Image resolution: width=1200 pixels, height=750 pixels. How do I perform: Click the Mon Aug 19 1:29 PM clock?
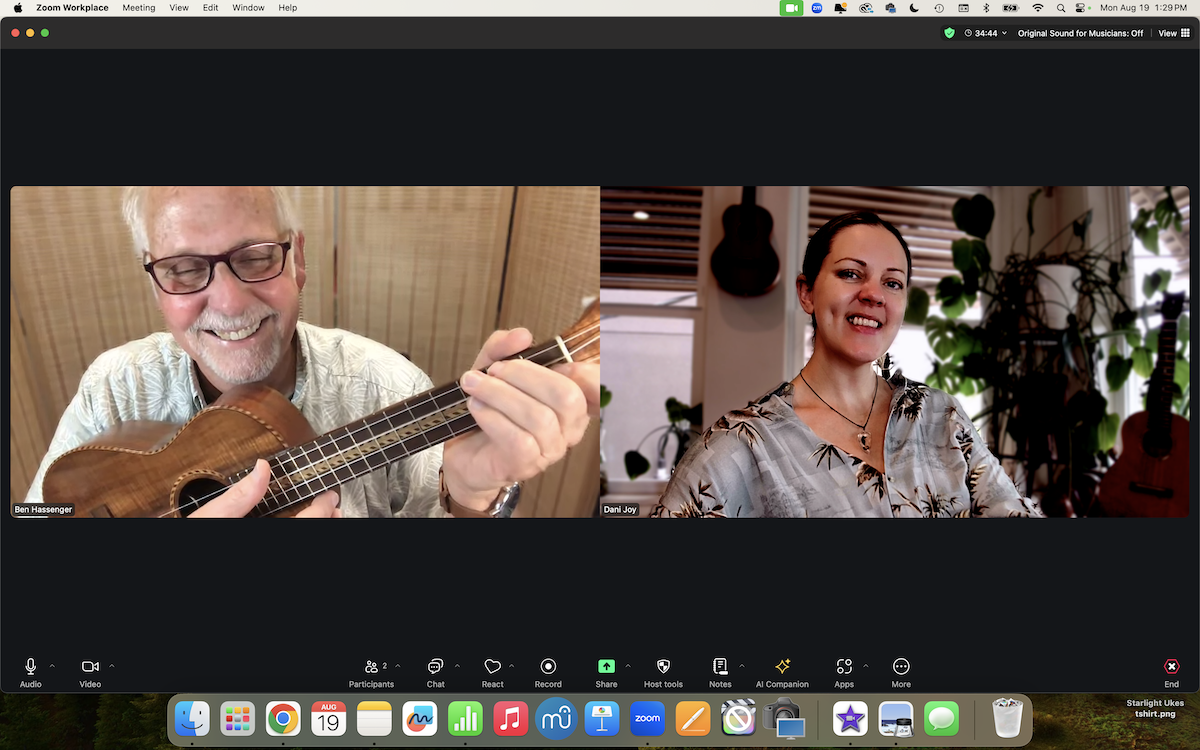[1143, 8]
